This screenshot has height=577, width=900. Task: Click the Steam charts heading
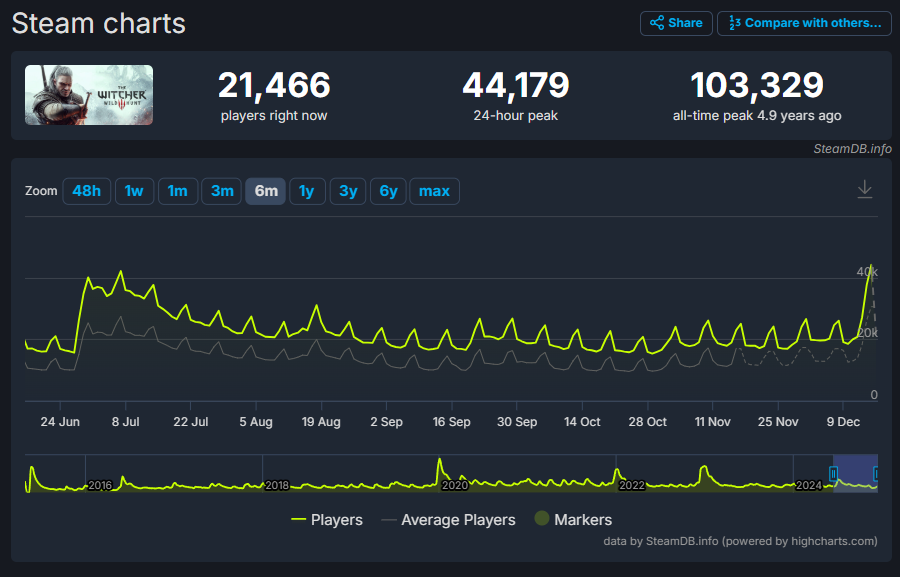(99, 24)
